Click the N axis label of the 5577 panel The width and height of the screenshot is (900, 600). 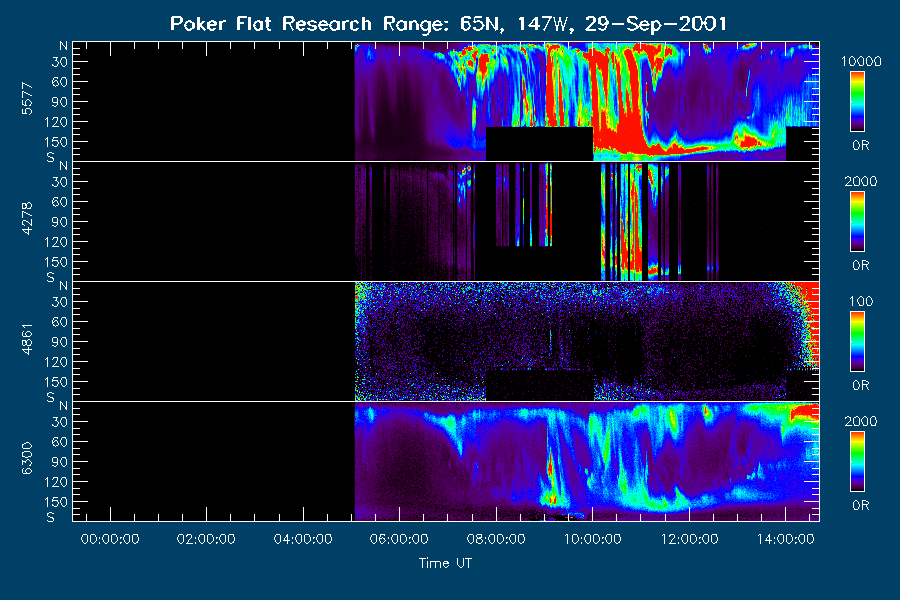[63, 46]
